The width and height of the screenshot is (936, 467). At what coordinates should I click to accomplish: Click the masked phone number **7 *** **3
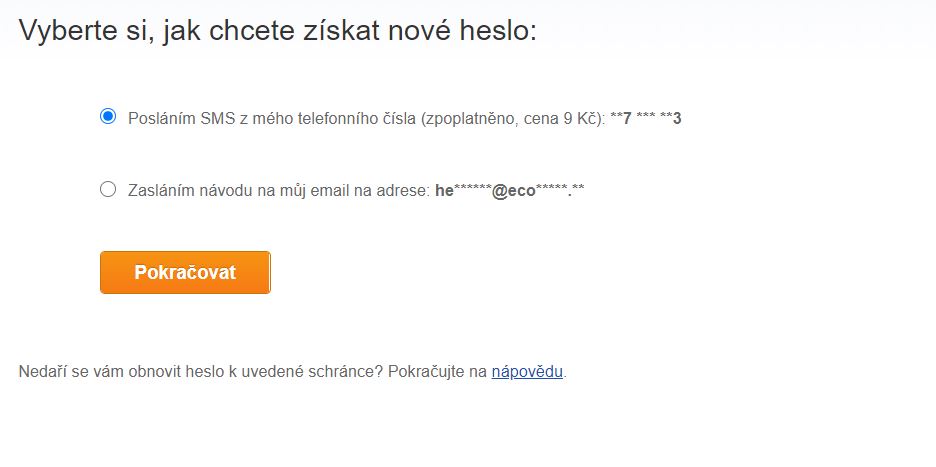click(646, 118)
